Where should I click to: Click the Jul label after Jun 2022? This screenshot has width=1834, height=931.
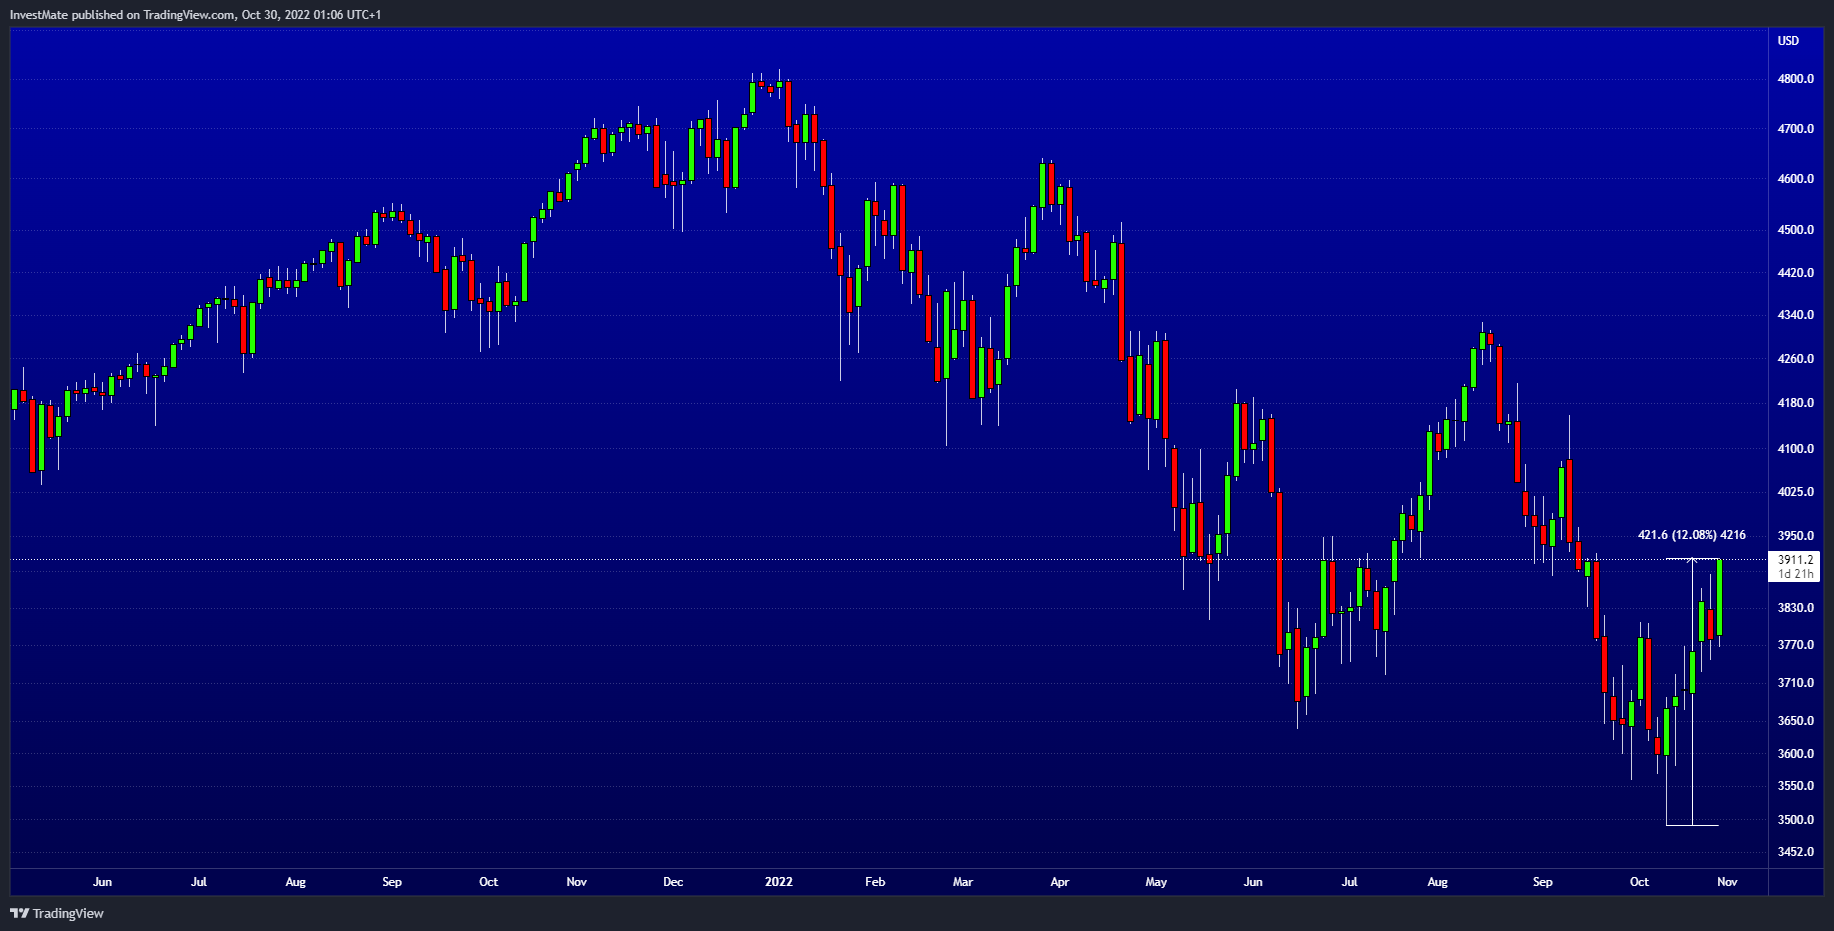click(1349, 882)
